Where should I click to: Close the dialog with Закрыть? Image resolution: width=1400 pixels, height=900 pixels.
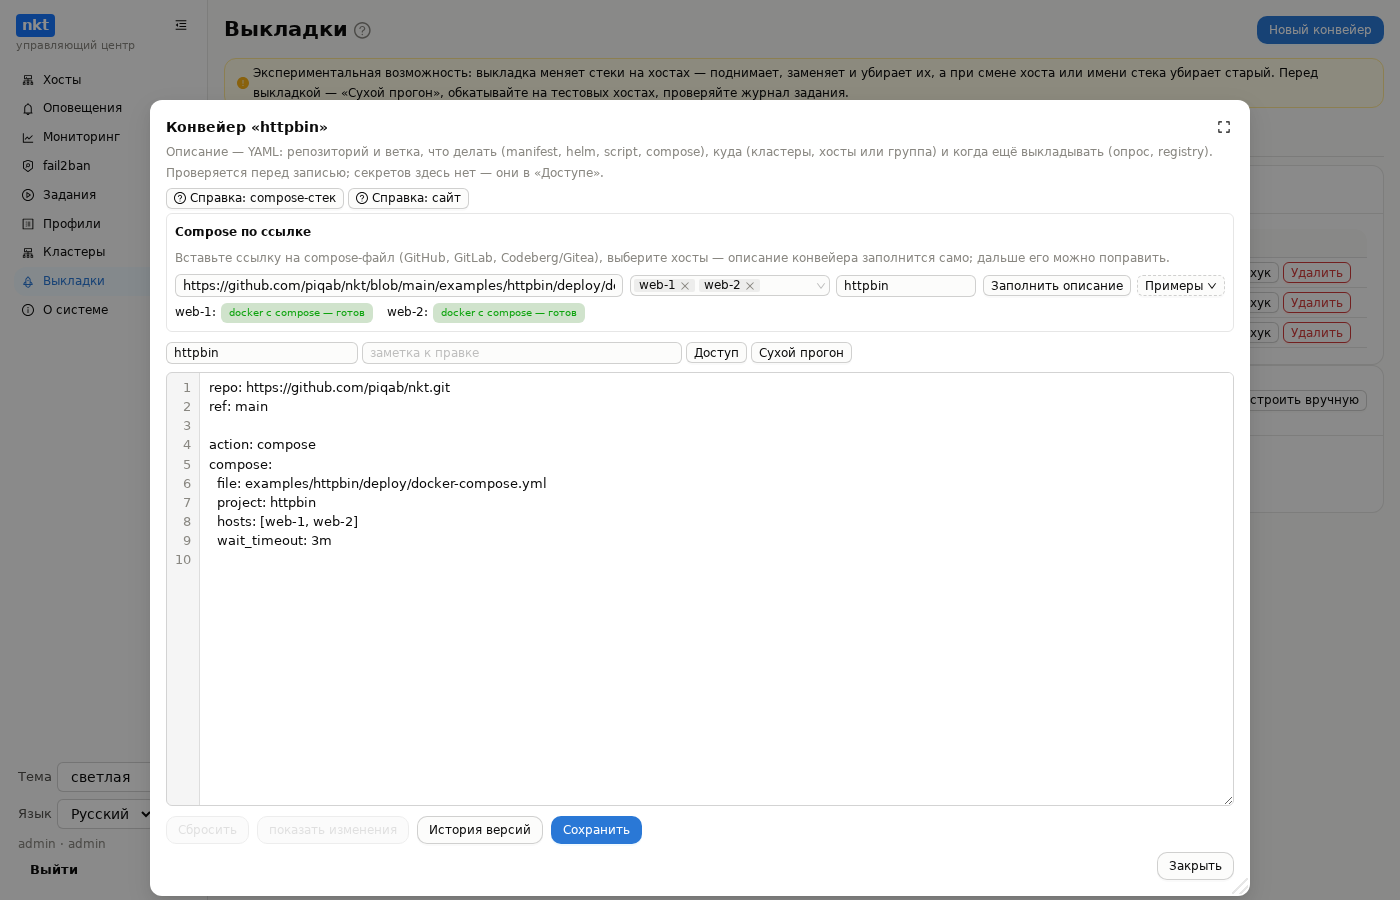tap(1195, 866)
